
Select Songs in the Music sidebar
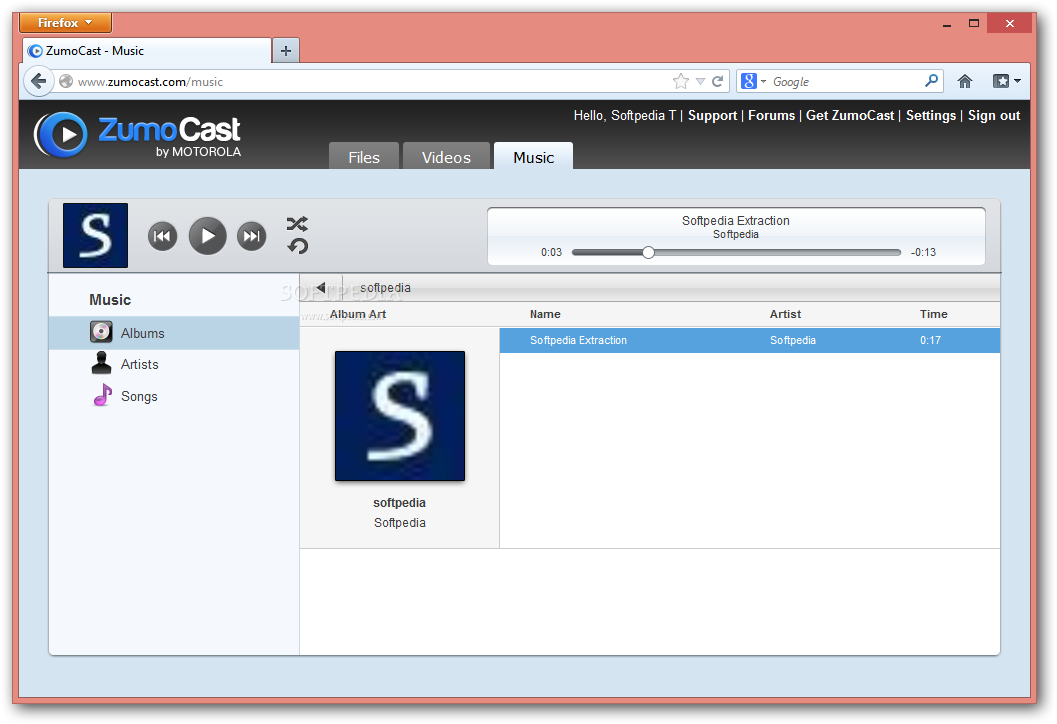click(x=174, y=396)
